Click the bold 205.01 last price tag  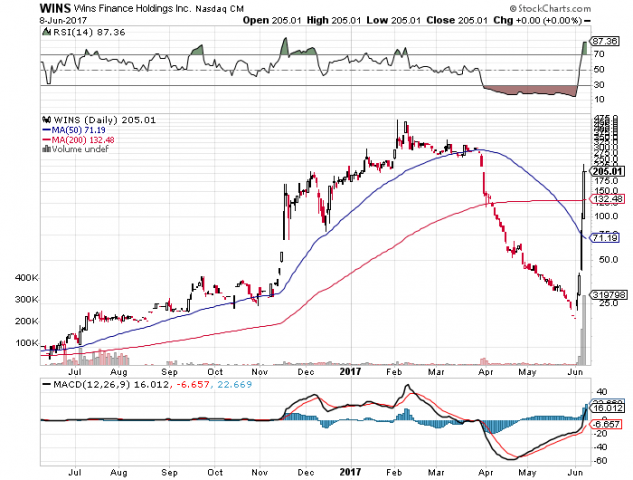[x=607, y=172]
